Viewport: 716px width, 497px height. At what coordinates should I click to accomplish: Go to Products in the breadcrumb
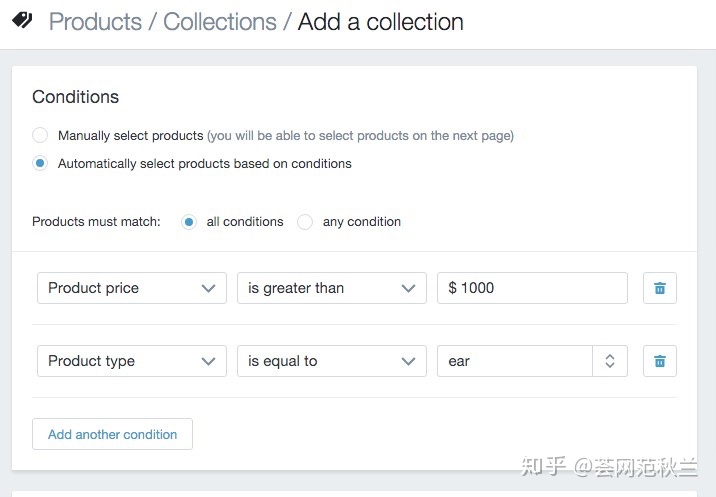(95, 21)
